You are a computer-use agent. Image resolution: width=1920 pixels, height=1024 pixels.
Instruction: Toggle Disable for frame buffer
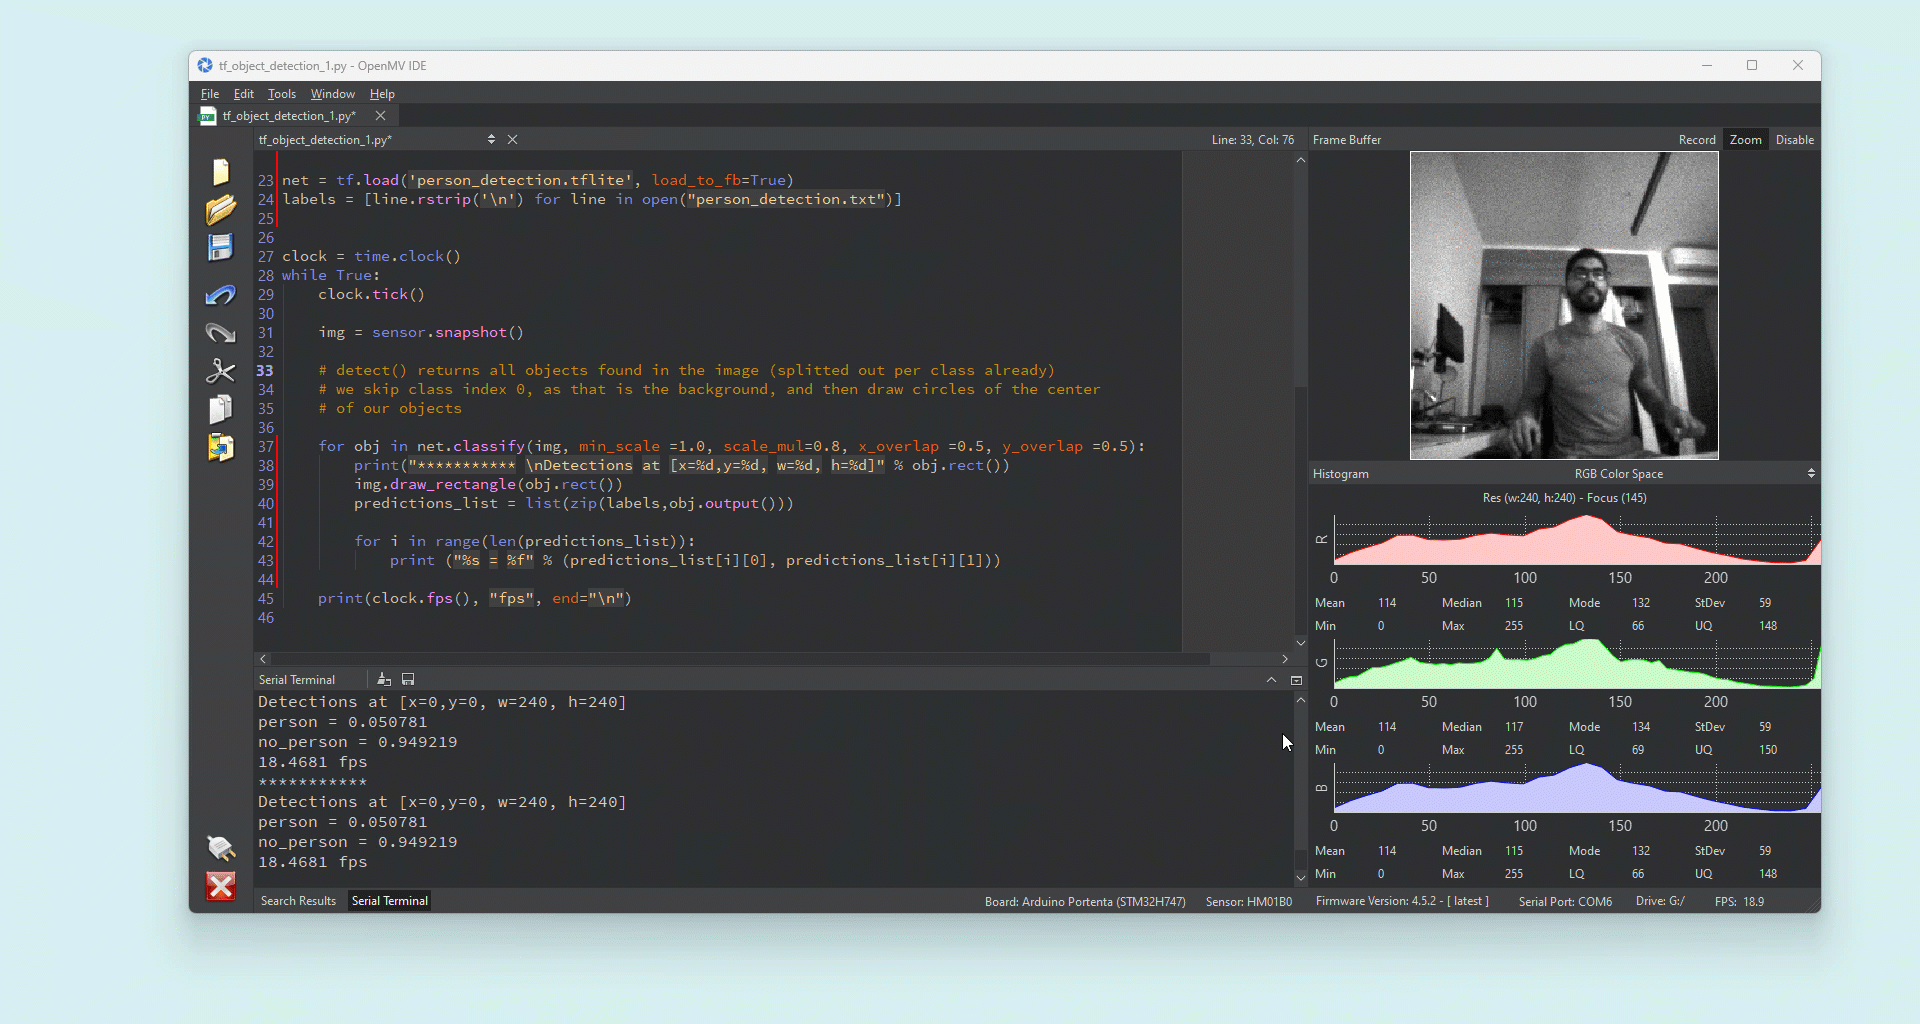pos(1794,140)
